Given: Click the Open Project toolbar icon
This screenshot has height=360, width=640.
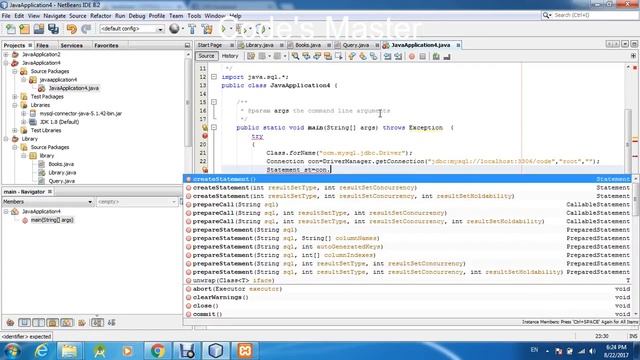Looking at the screenshot, I should pyautogui.click(x=39, y=29).
